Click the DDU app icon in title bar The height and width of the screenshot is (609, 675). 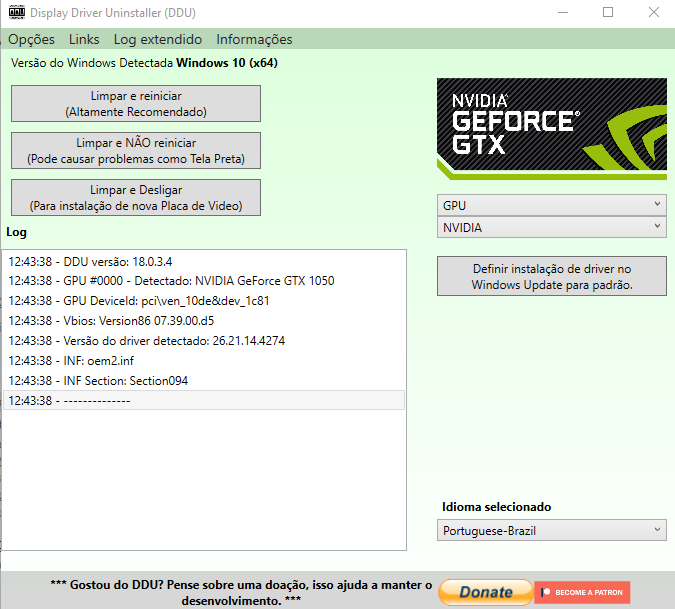[17, 12]
